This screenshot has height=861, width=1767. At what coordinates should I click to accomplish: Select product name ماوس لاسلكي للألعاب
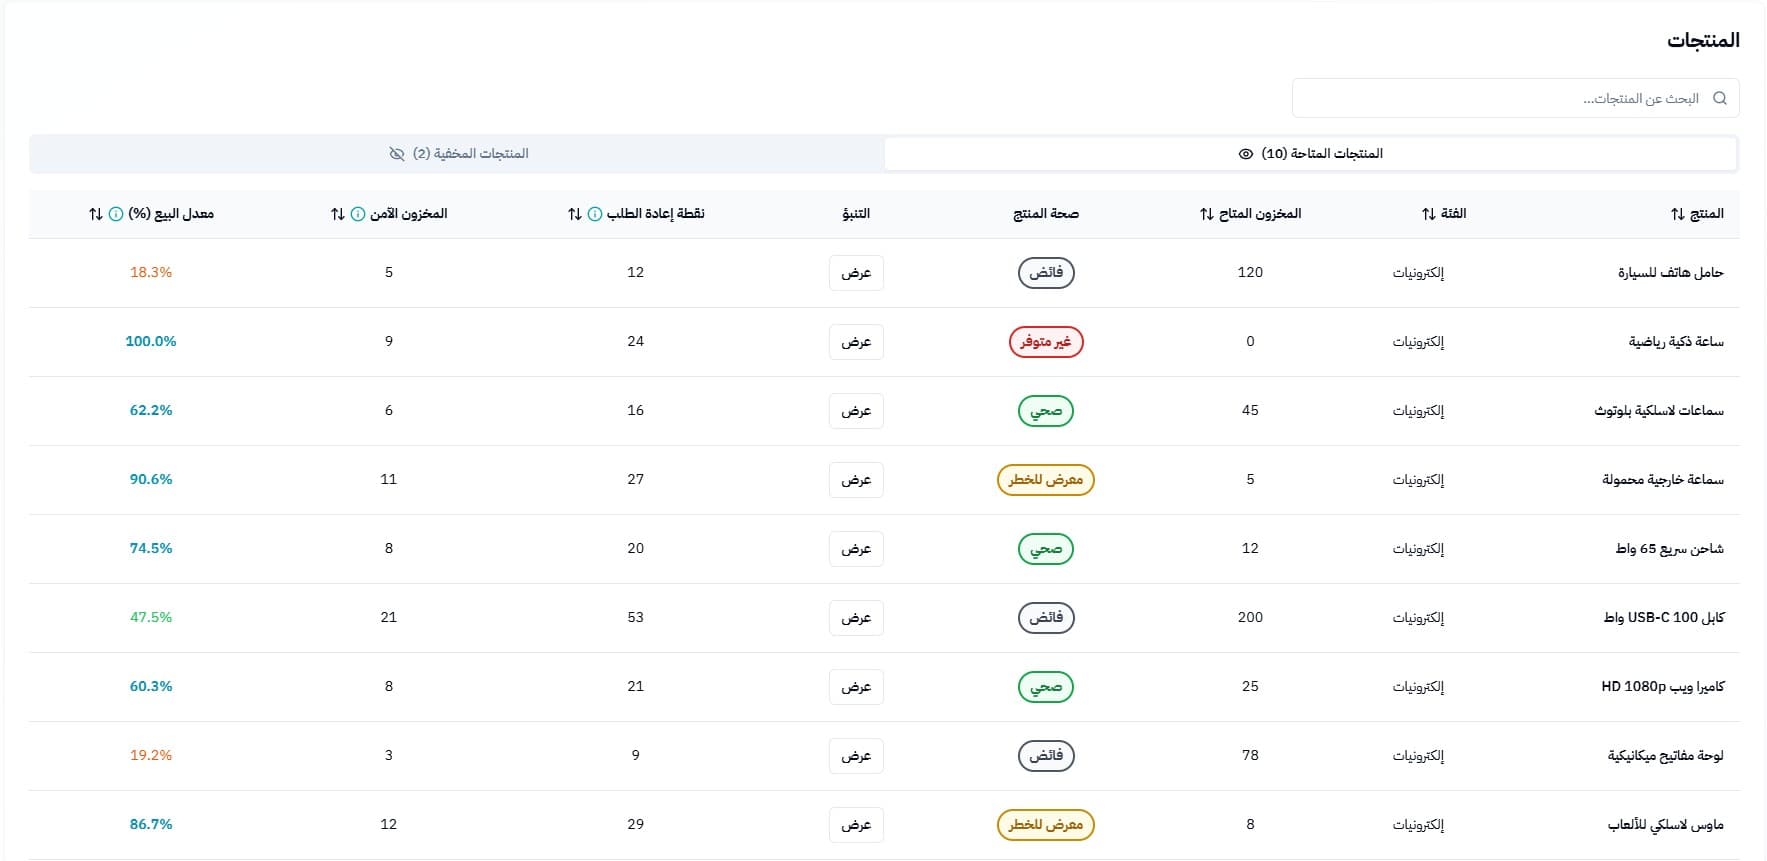(1666, 825)
